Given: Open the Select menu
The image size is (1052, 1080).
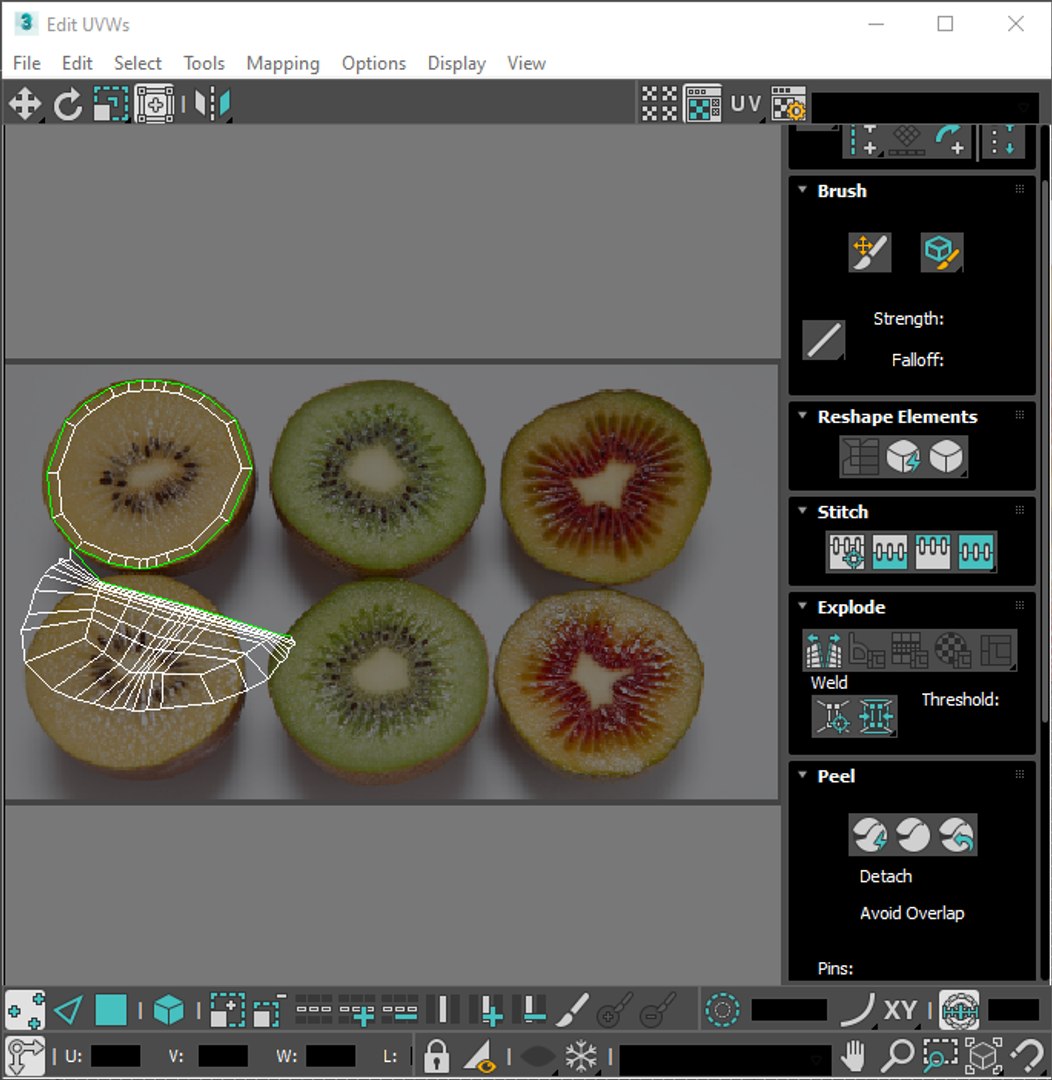Looking at the screenshot, I should 138,63.
